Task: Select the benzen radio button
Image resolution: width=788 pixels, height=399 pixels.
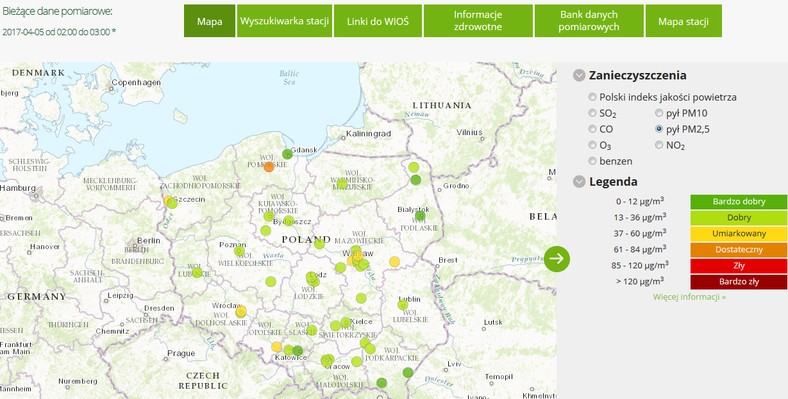Action: [592, 161]
